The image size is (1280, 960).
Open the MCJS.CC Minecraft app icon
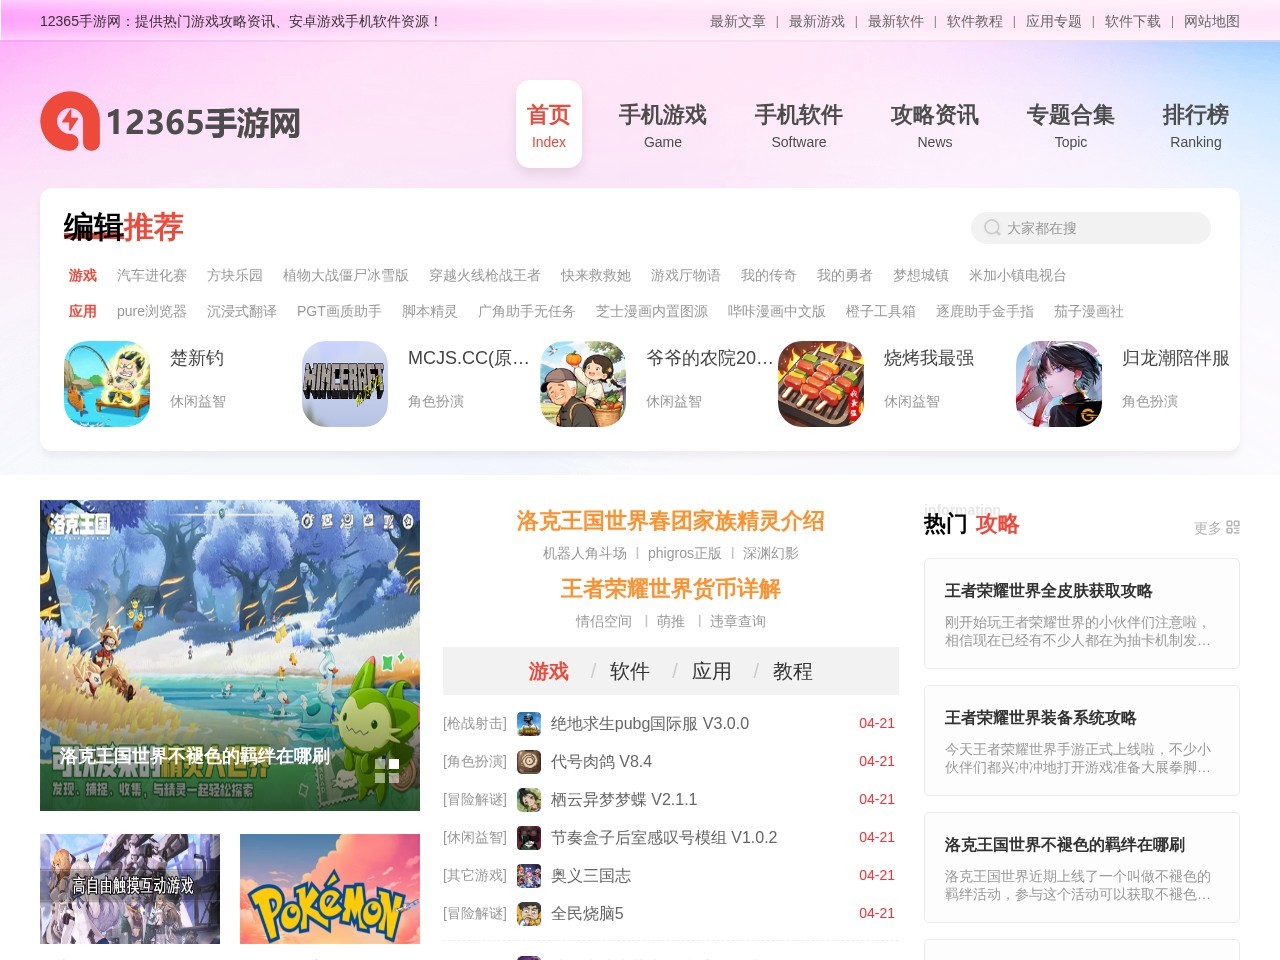click(345, 384)
